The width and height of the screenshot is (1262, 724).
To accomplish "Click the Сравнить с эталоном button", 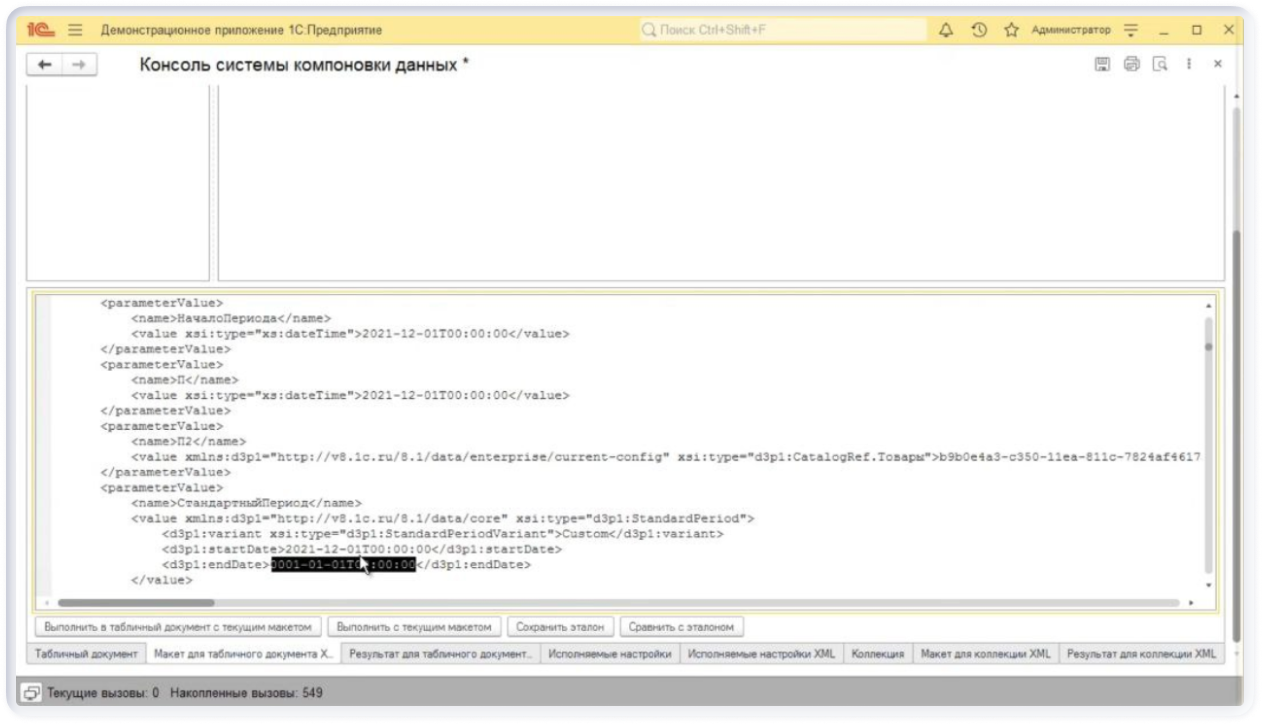I will 681,627.
